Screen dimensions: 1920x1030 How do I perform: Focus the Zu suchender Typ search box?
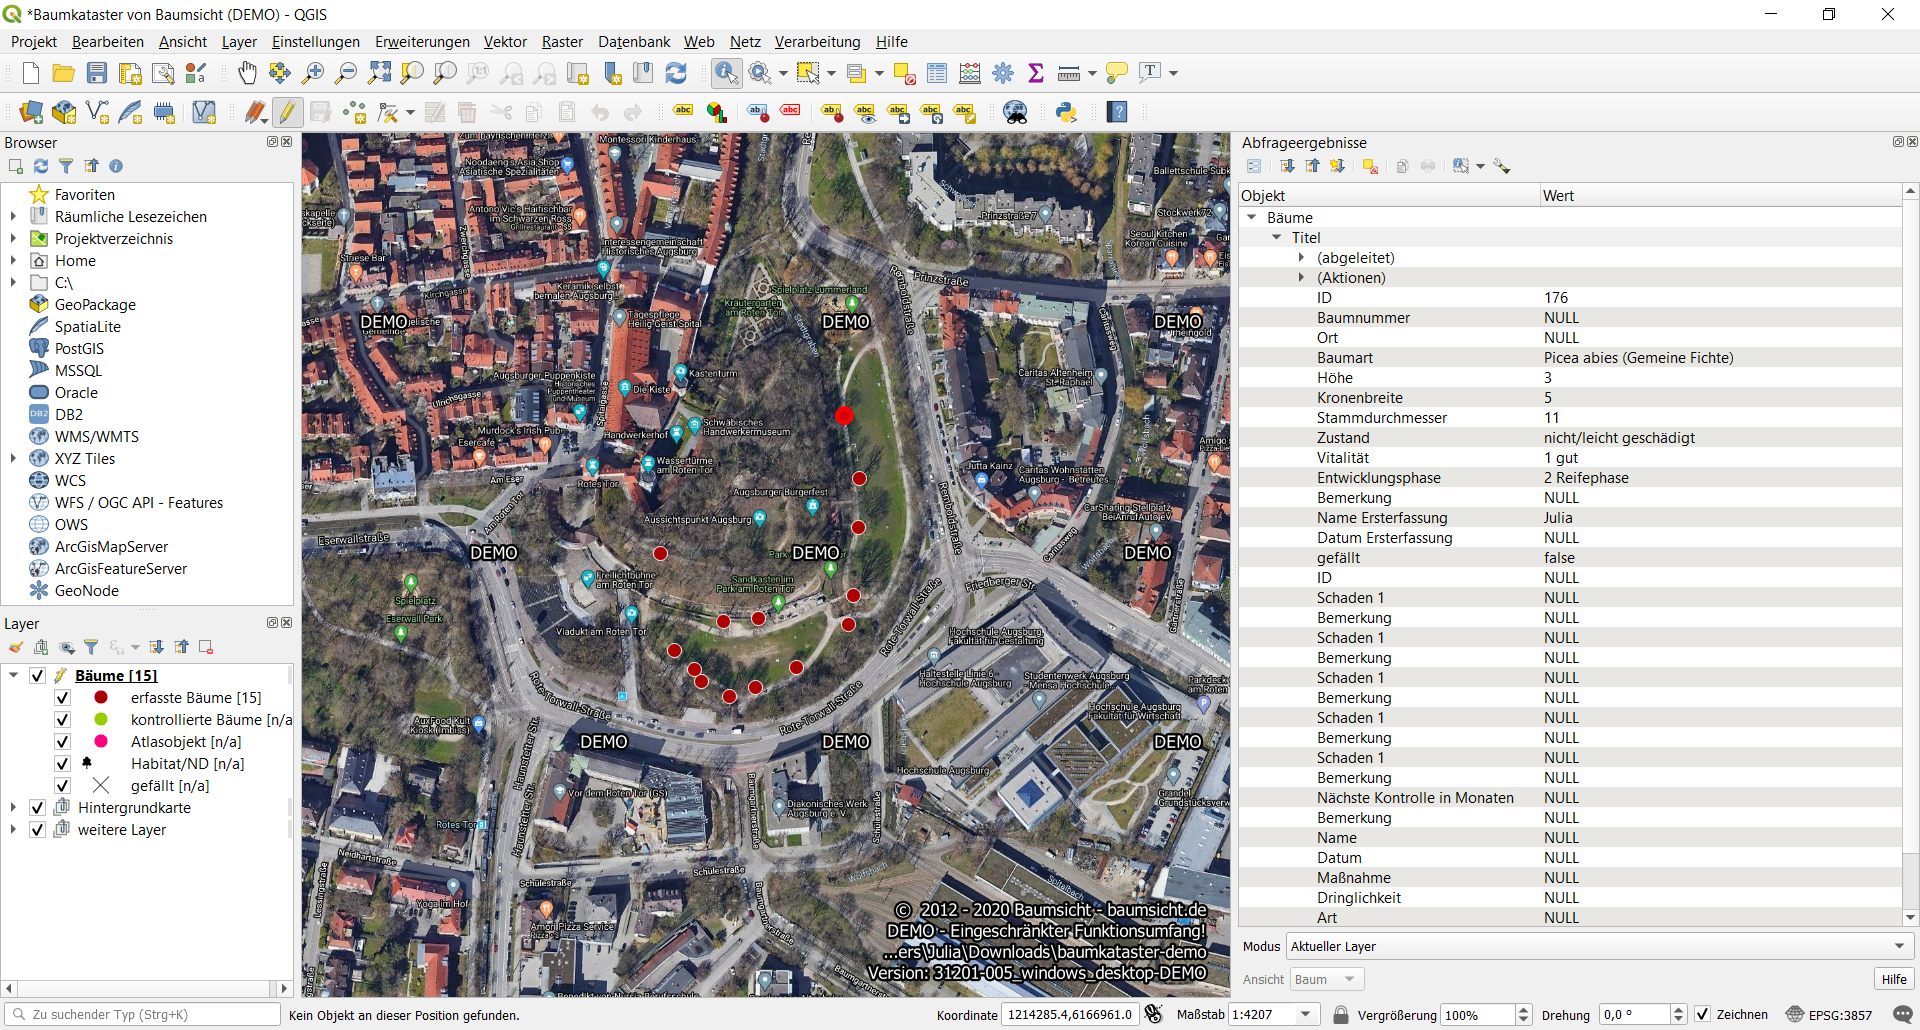coord(143,1014)
